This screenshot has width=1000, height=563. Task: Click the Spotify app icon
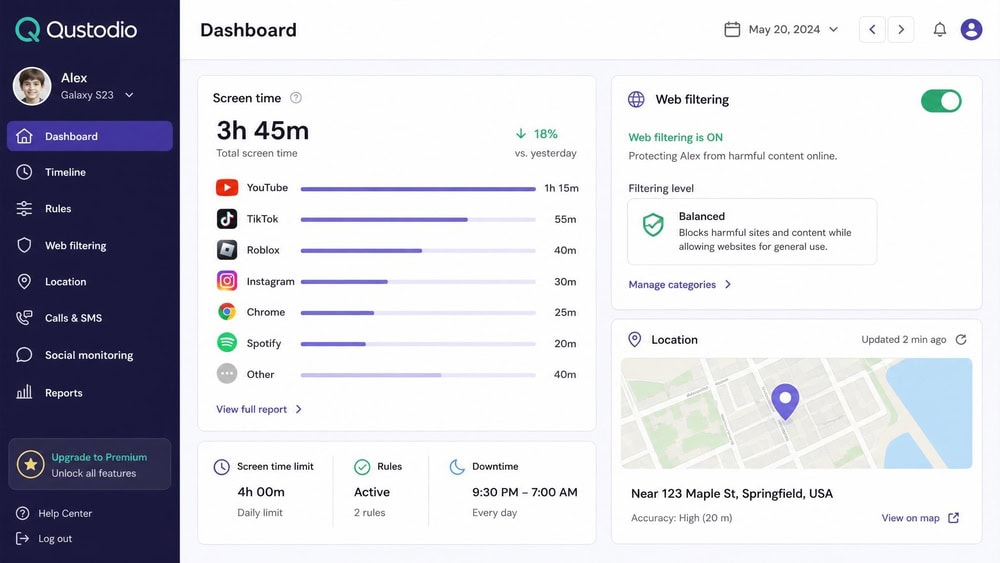[227, 343]
